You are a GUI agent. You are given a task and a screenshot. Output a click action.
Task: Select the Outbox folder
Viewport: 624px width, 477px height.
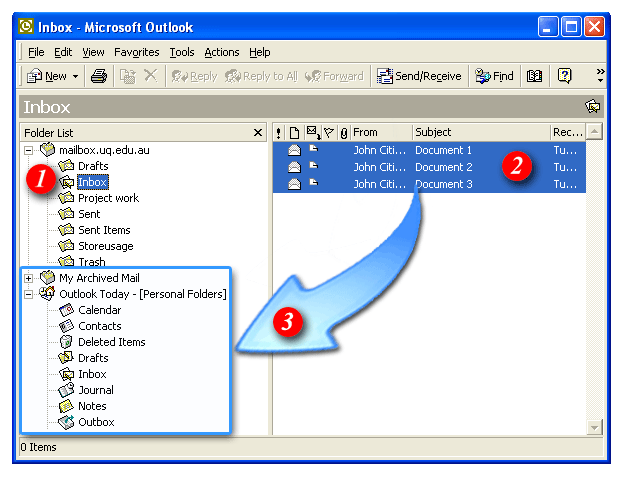pos(96,422)
